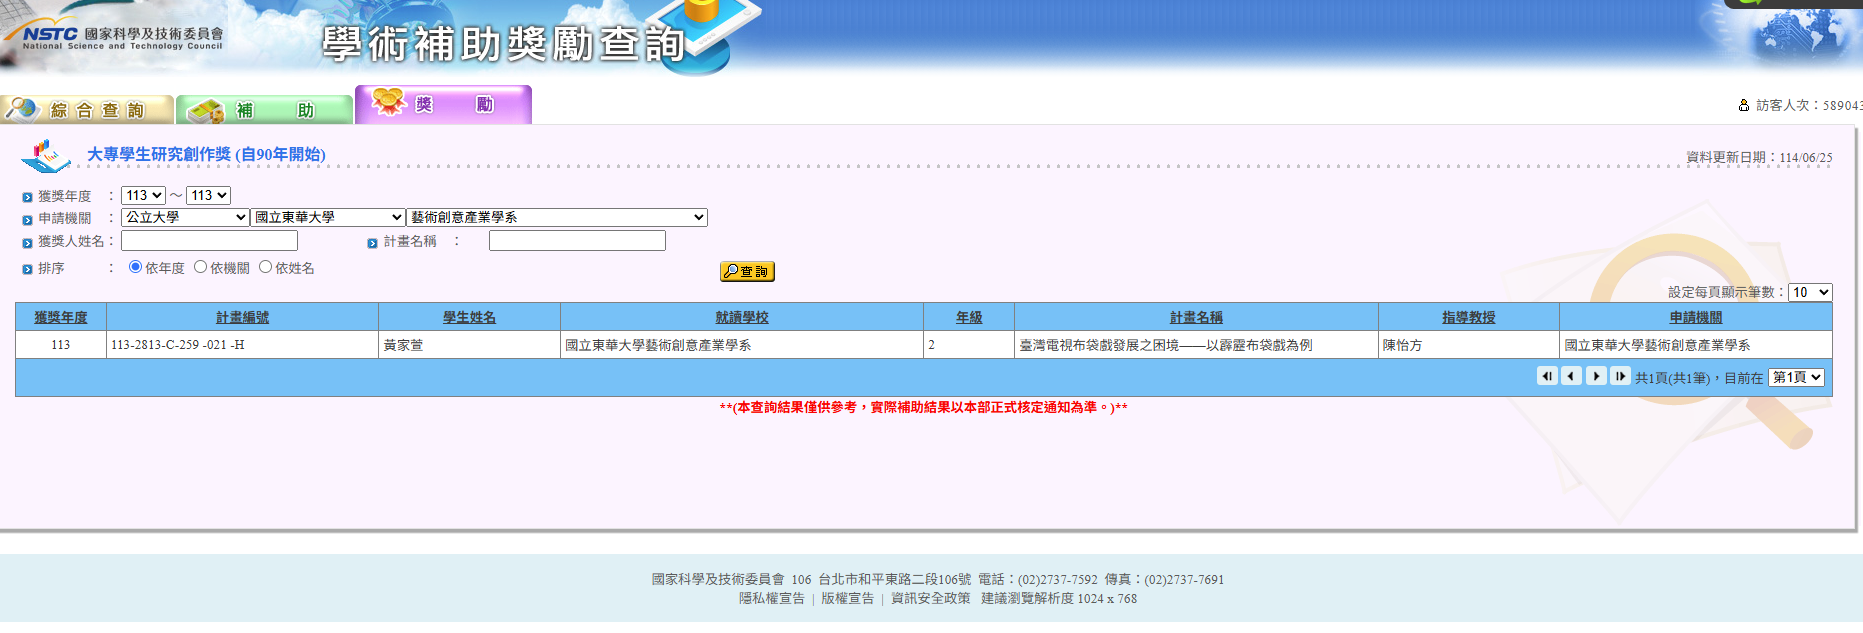1863x633 pixels.
Task: Sort by 計畫編號 column header
Action: click(243, 317)
